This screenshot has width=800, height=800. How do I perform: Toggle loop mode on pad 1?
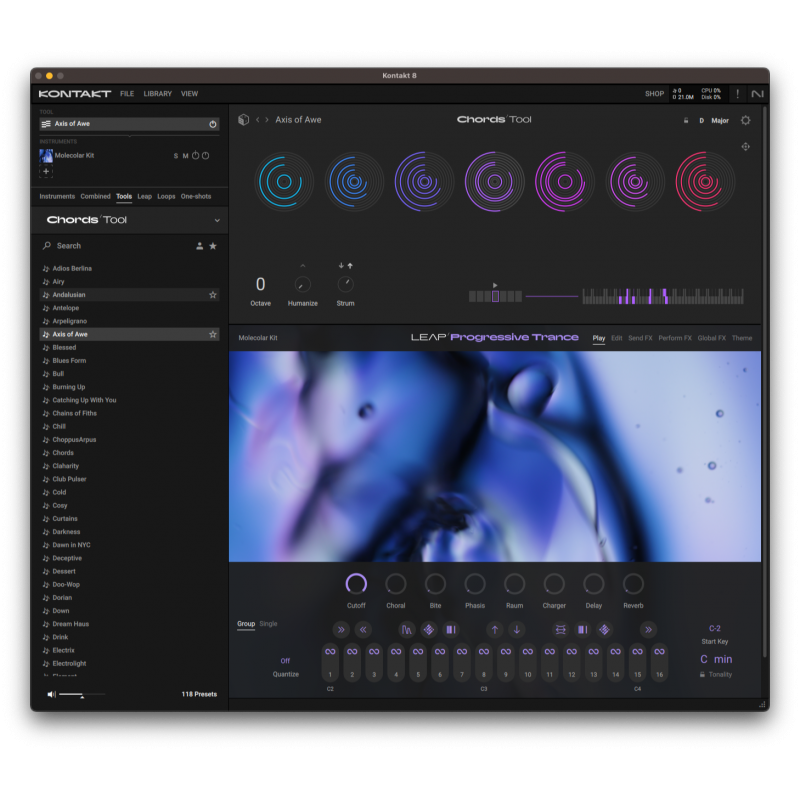[330, 652]
